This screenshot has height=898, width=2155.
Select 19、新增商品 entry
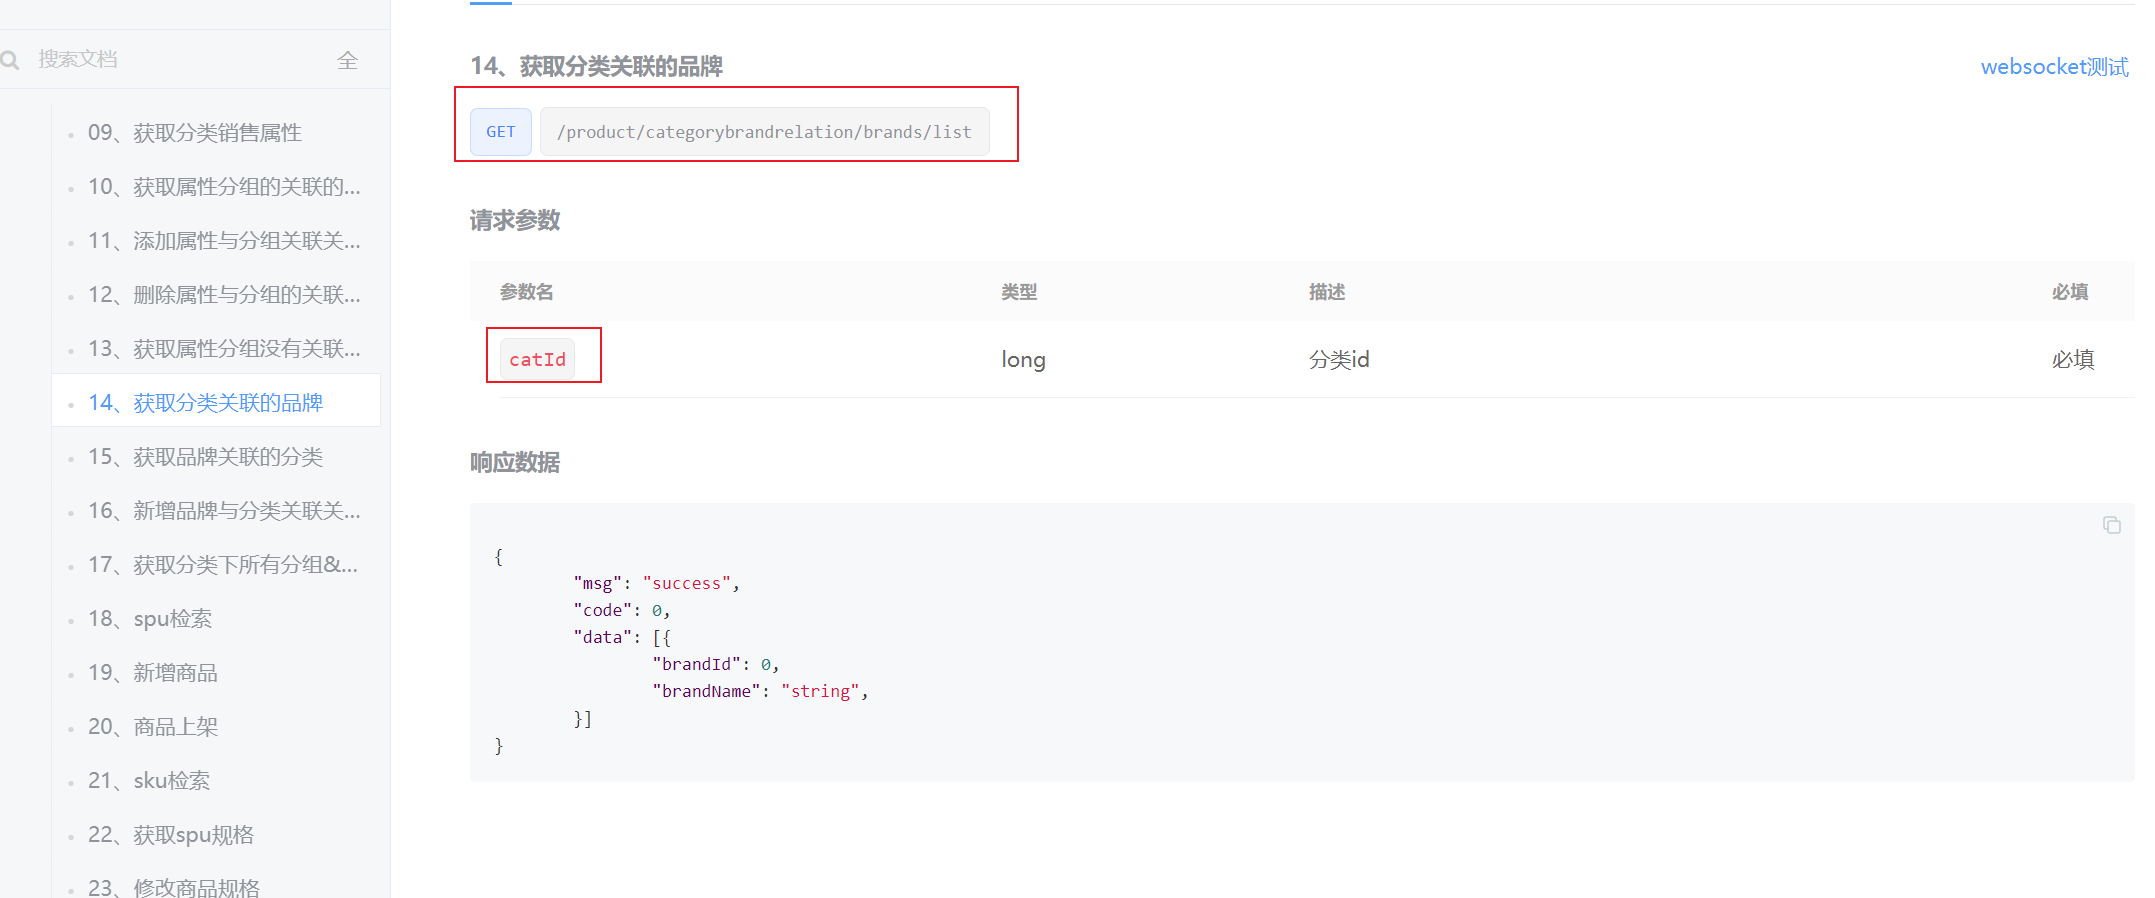click(153, 673)
